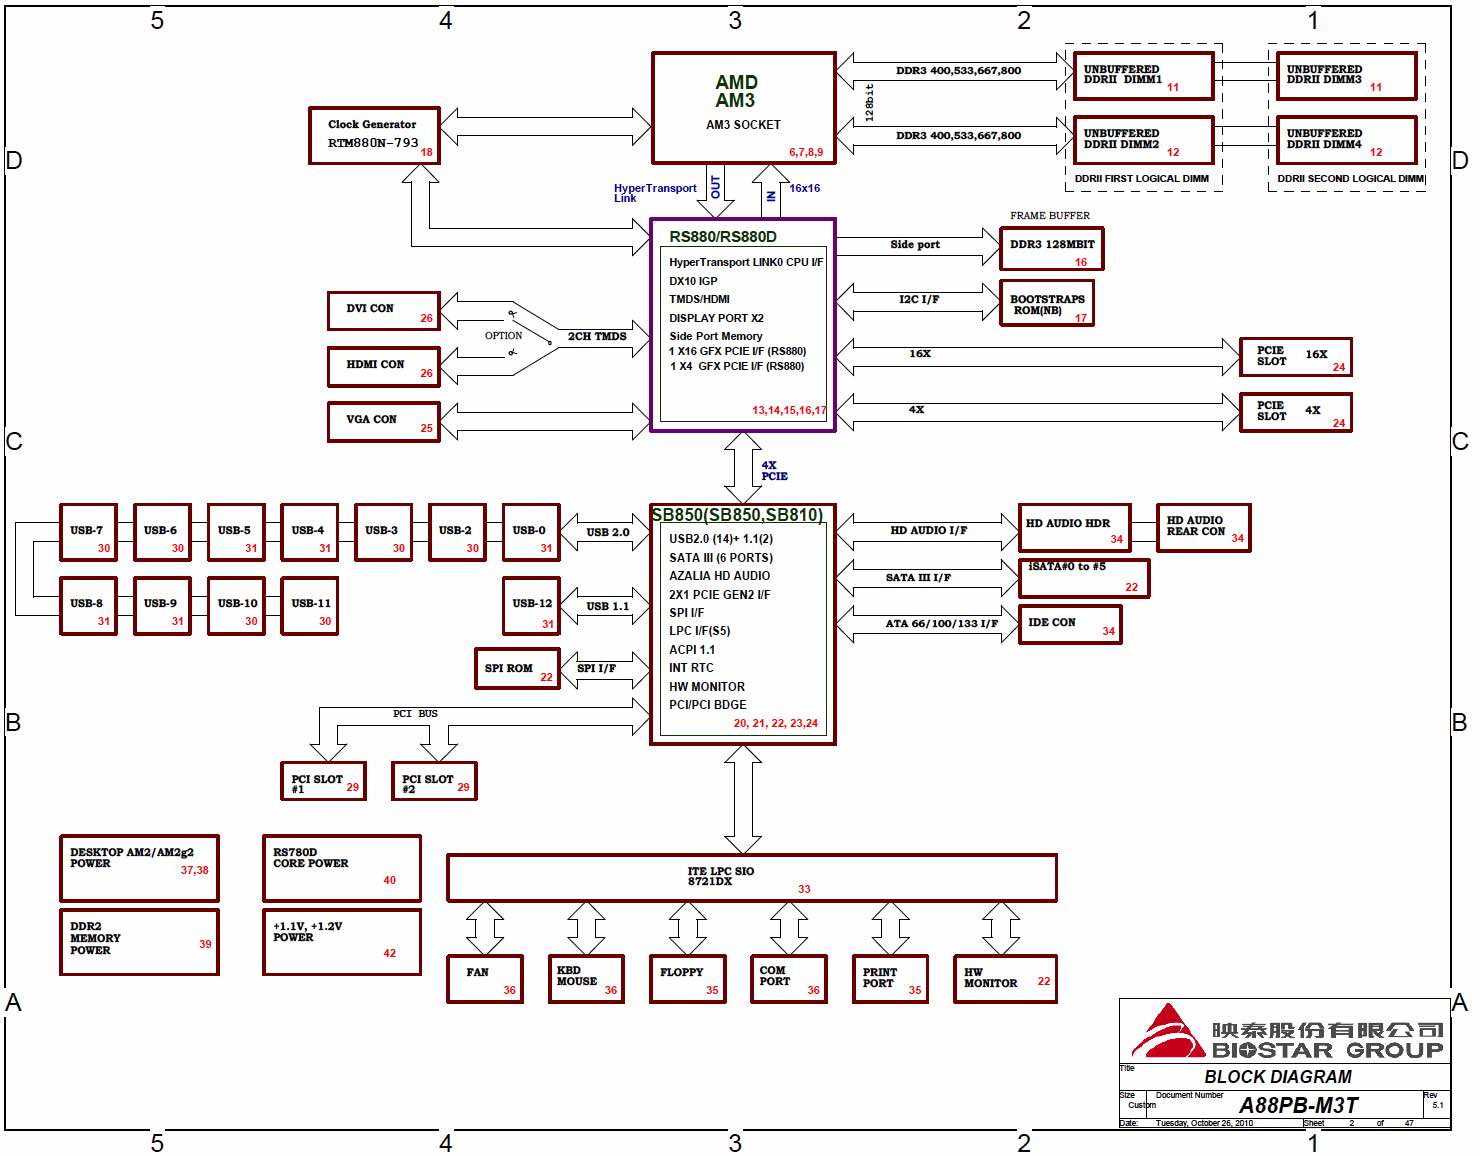Select the SPI ROM block
1480x1156 pixels.
(516, 669)
